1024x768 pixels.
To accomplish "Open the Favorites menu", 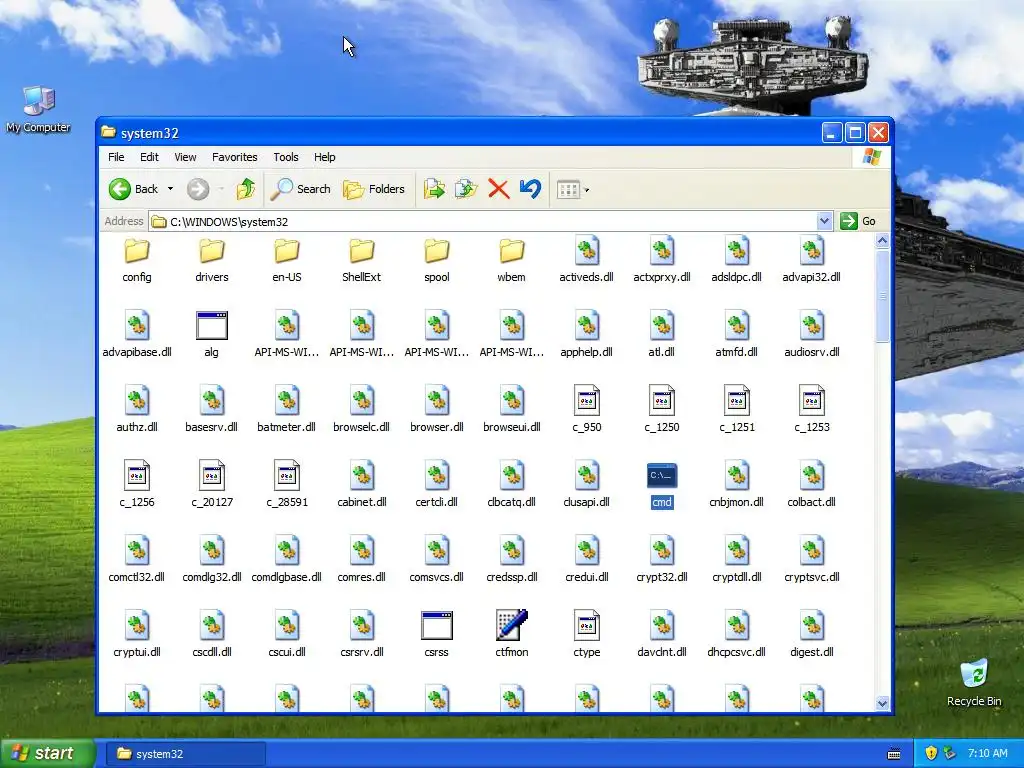I will (x=234, y=157).
